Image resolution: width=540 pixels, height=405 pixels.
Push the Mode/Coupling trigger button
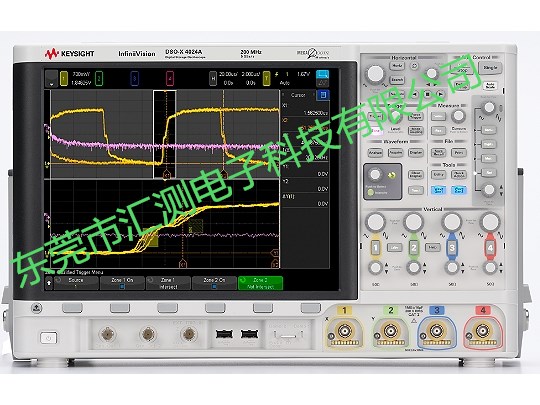[x=416, y=131]
